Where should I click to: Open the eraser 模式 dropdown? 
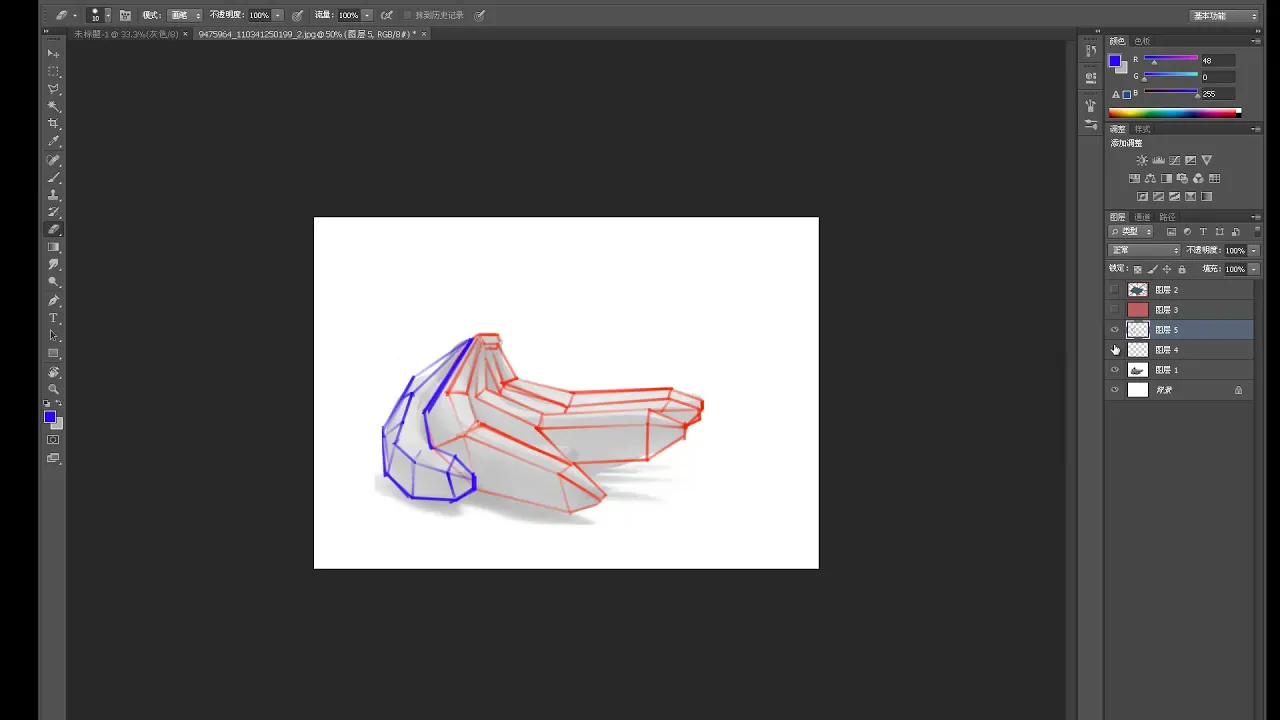tap(185, 16)
